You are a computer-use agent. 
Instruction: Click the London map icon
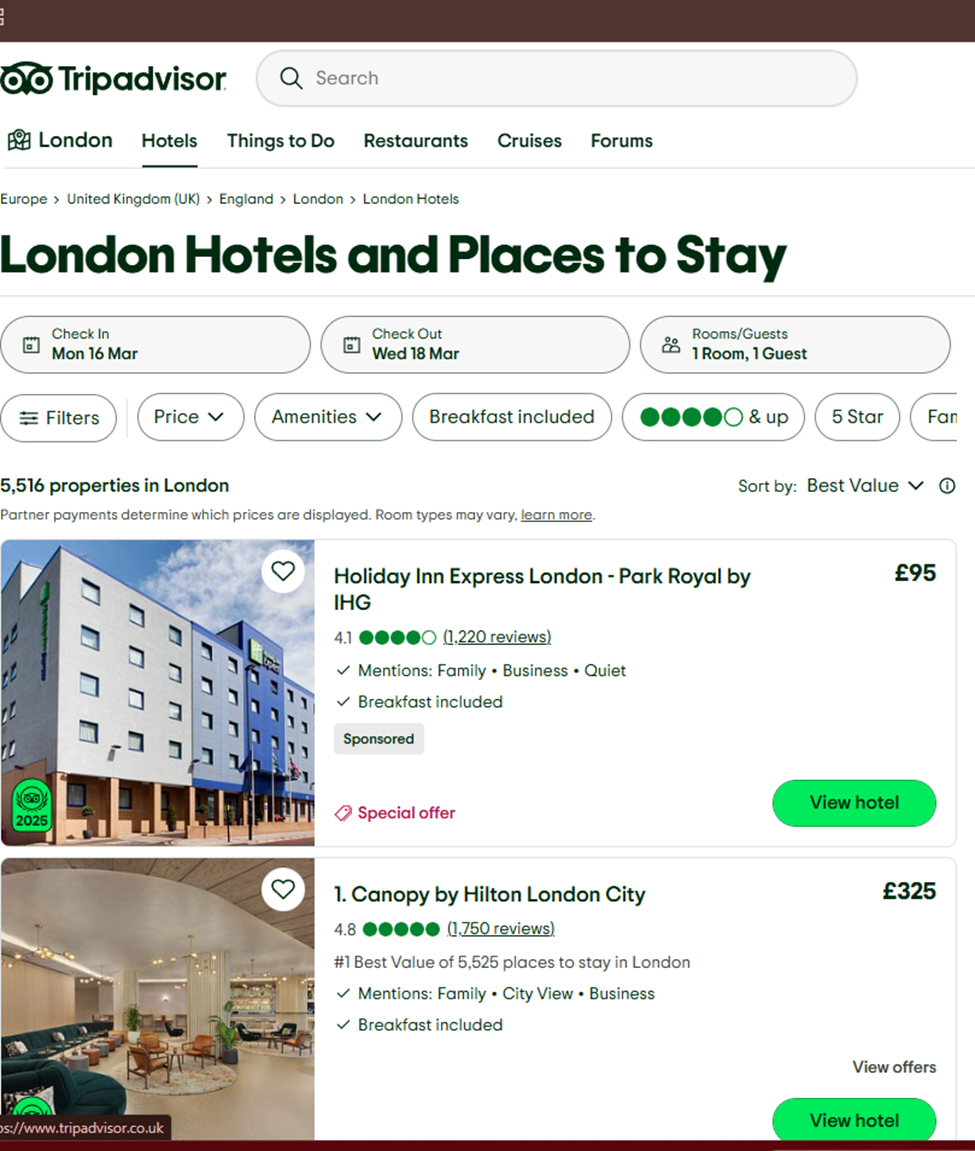point(19,140)
